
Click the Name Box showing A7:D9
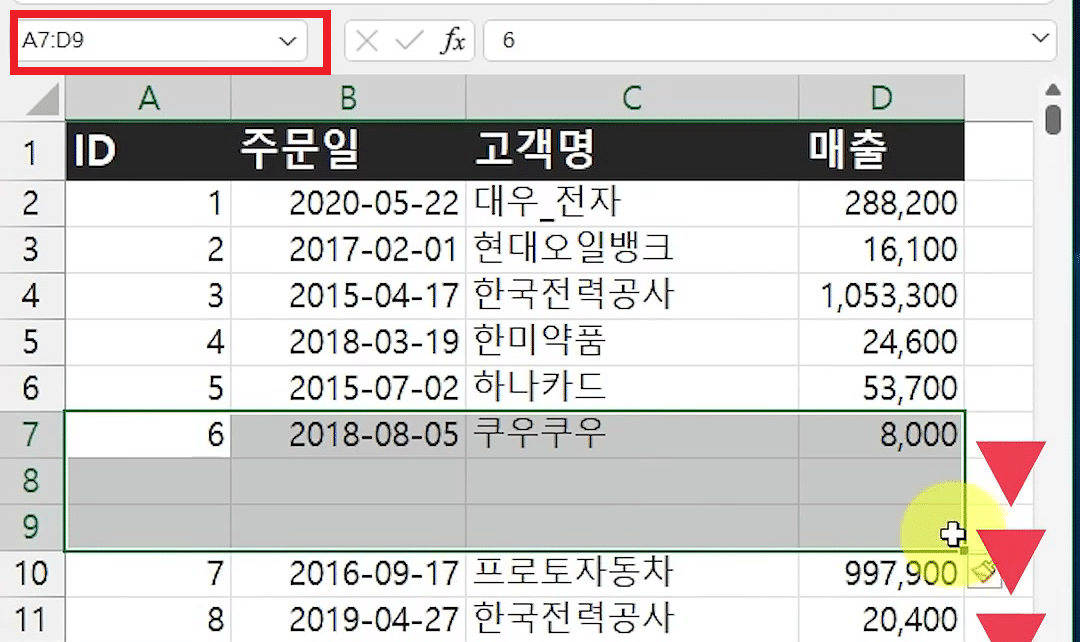pyautogui.click(x=160, y=41)
